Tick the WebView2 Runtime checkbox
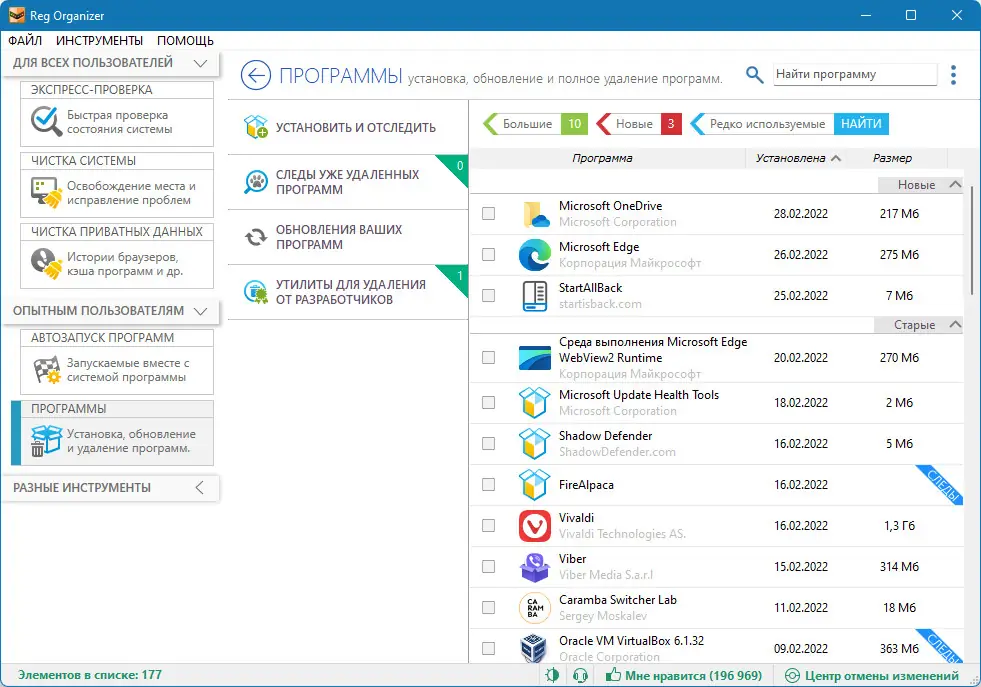981x687 pixels. pos(489,358)
